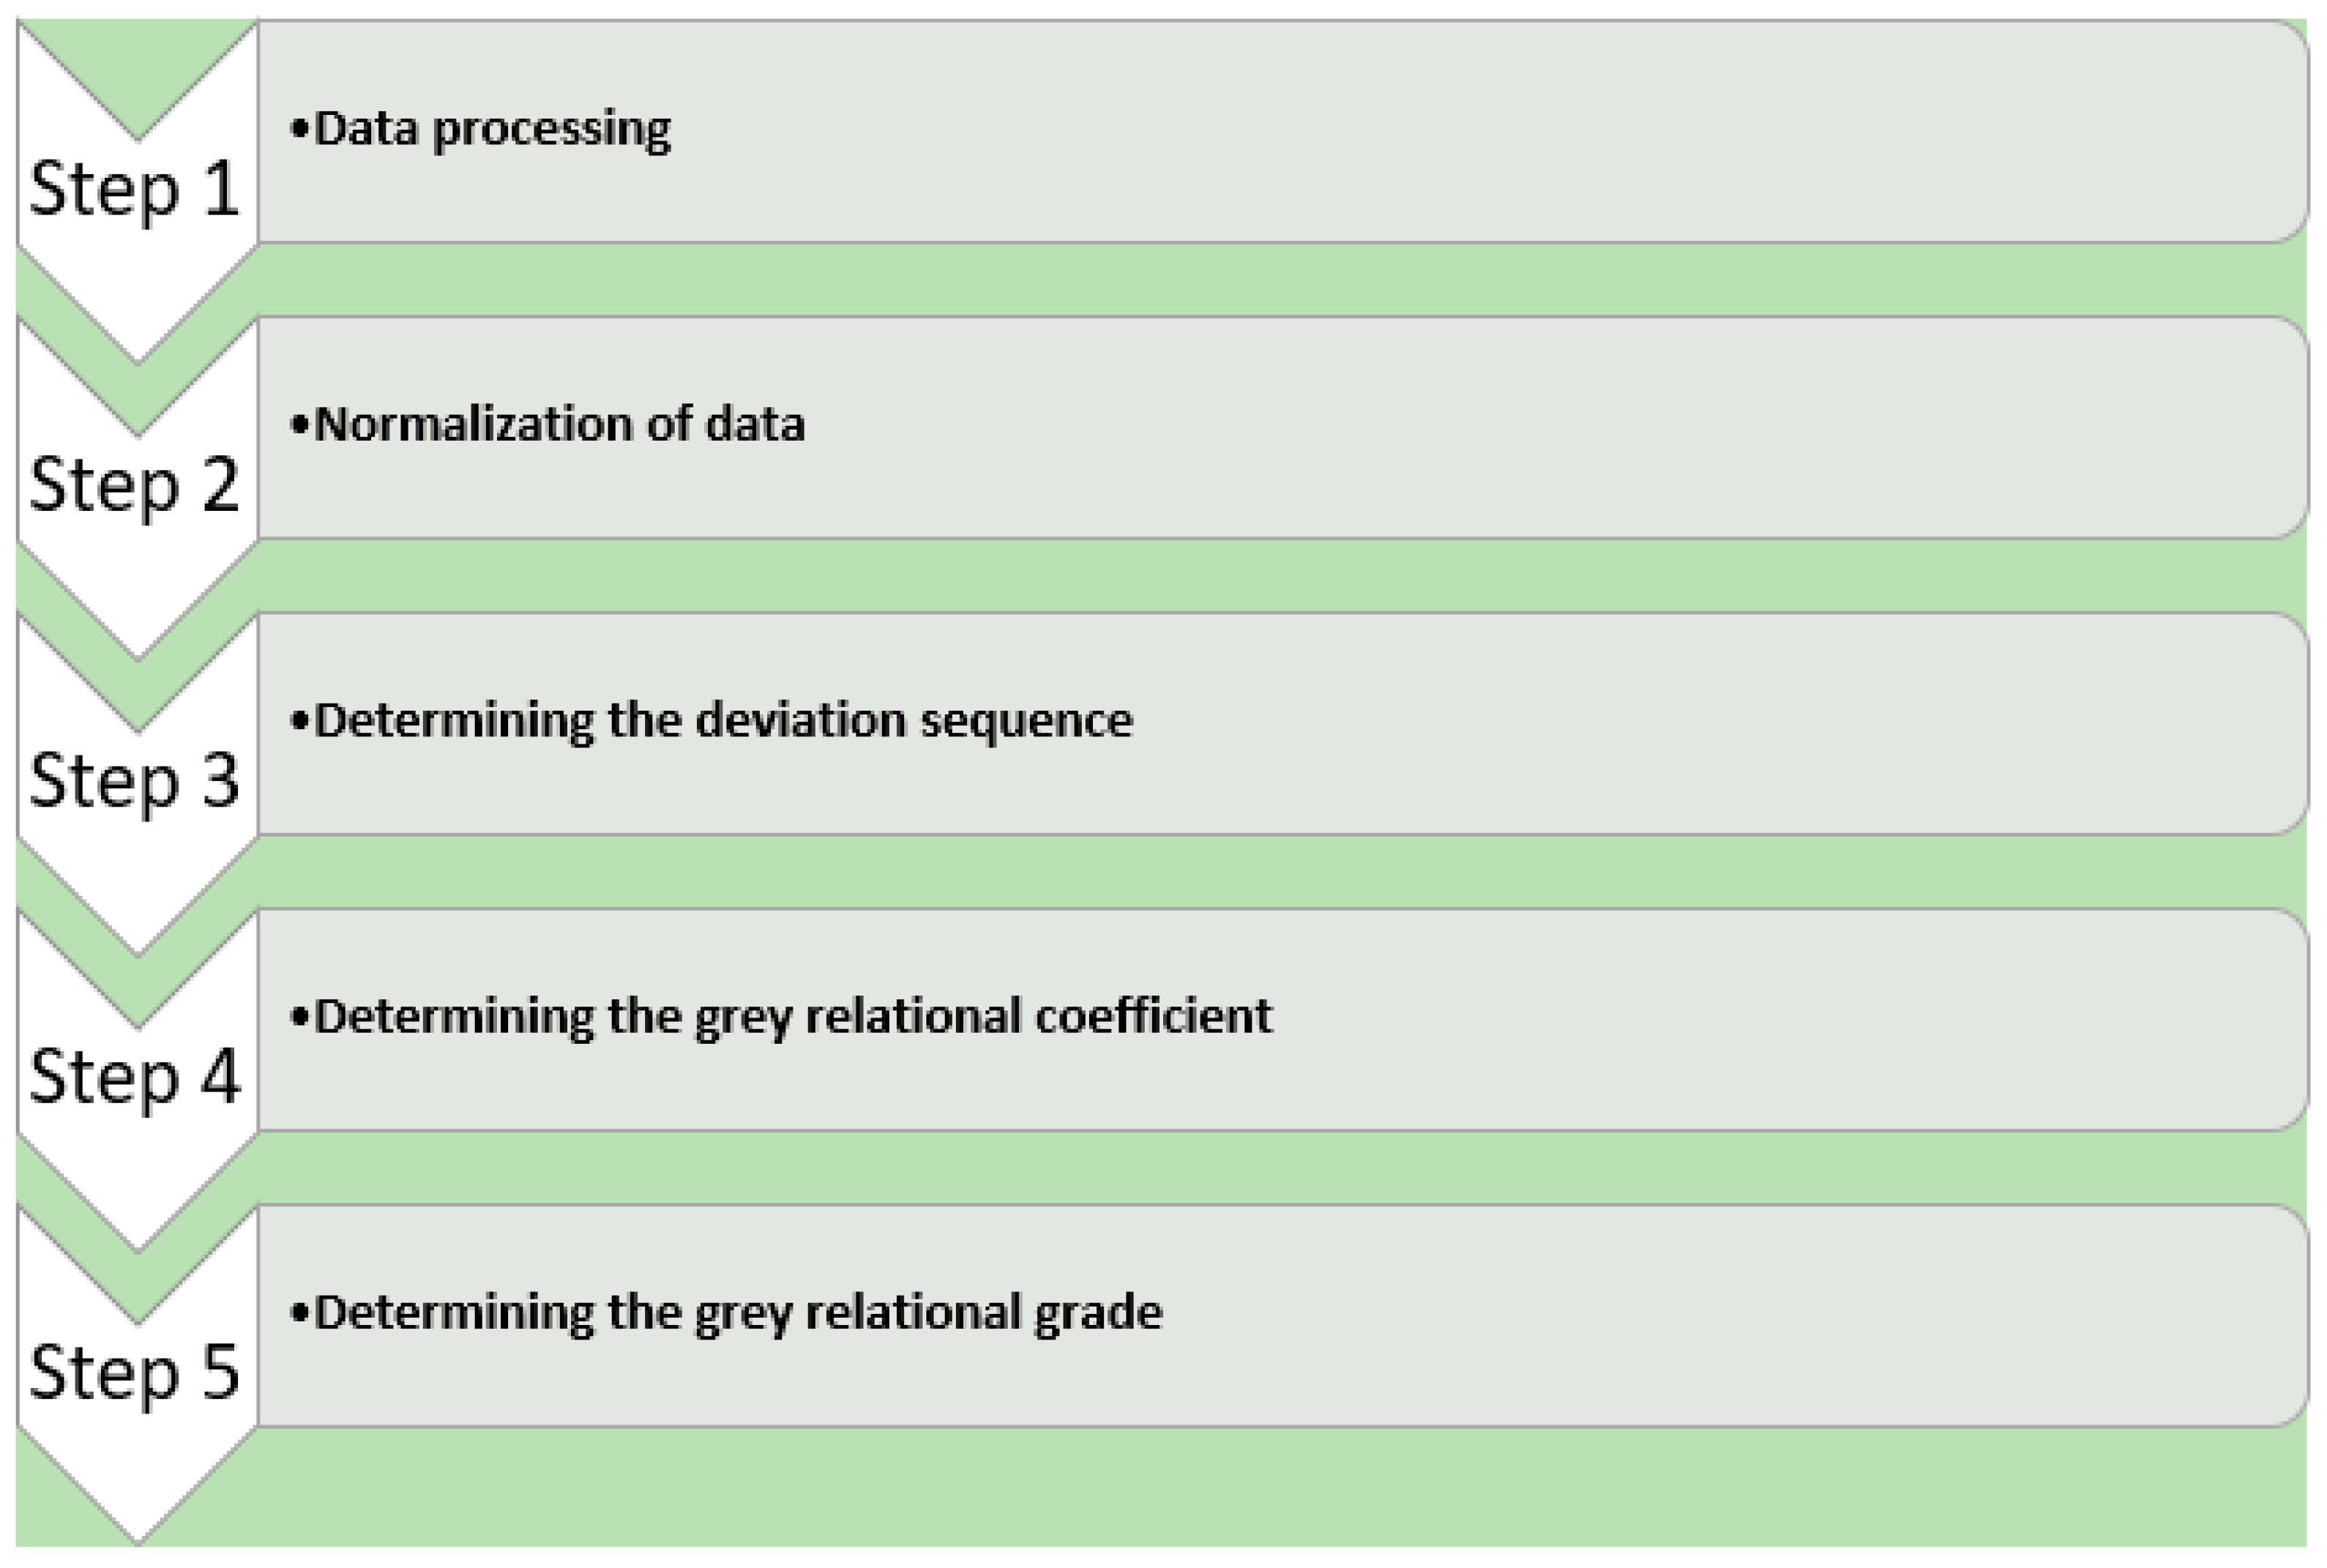Select the 'Normalization of data' text
This screenshot has height=1568, width=2327.
559,425
